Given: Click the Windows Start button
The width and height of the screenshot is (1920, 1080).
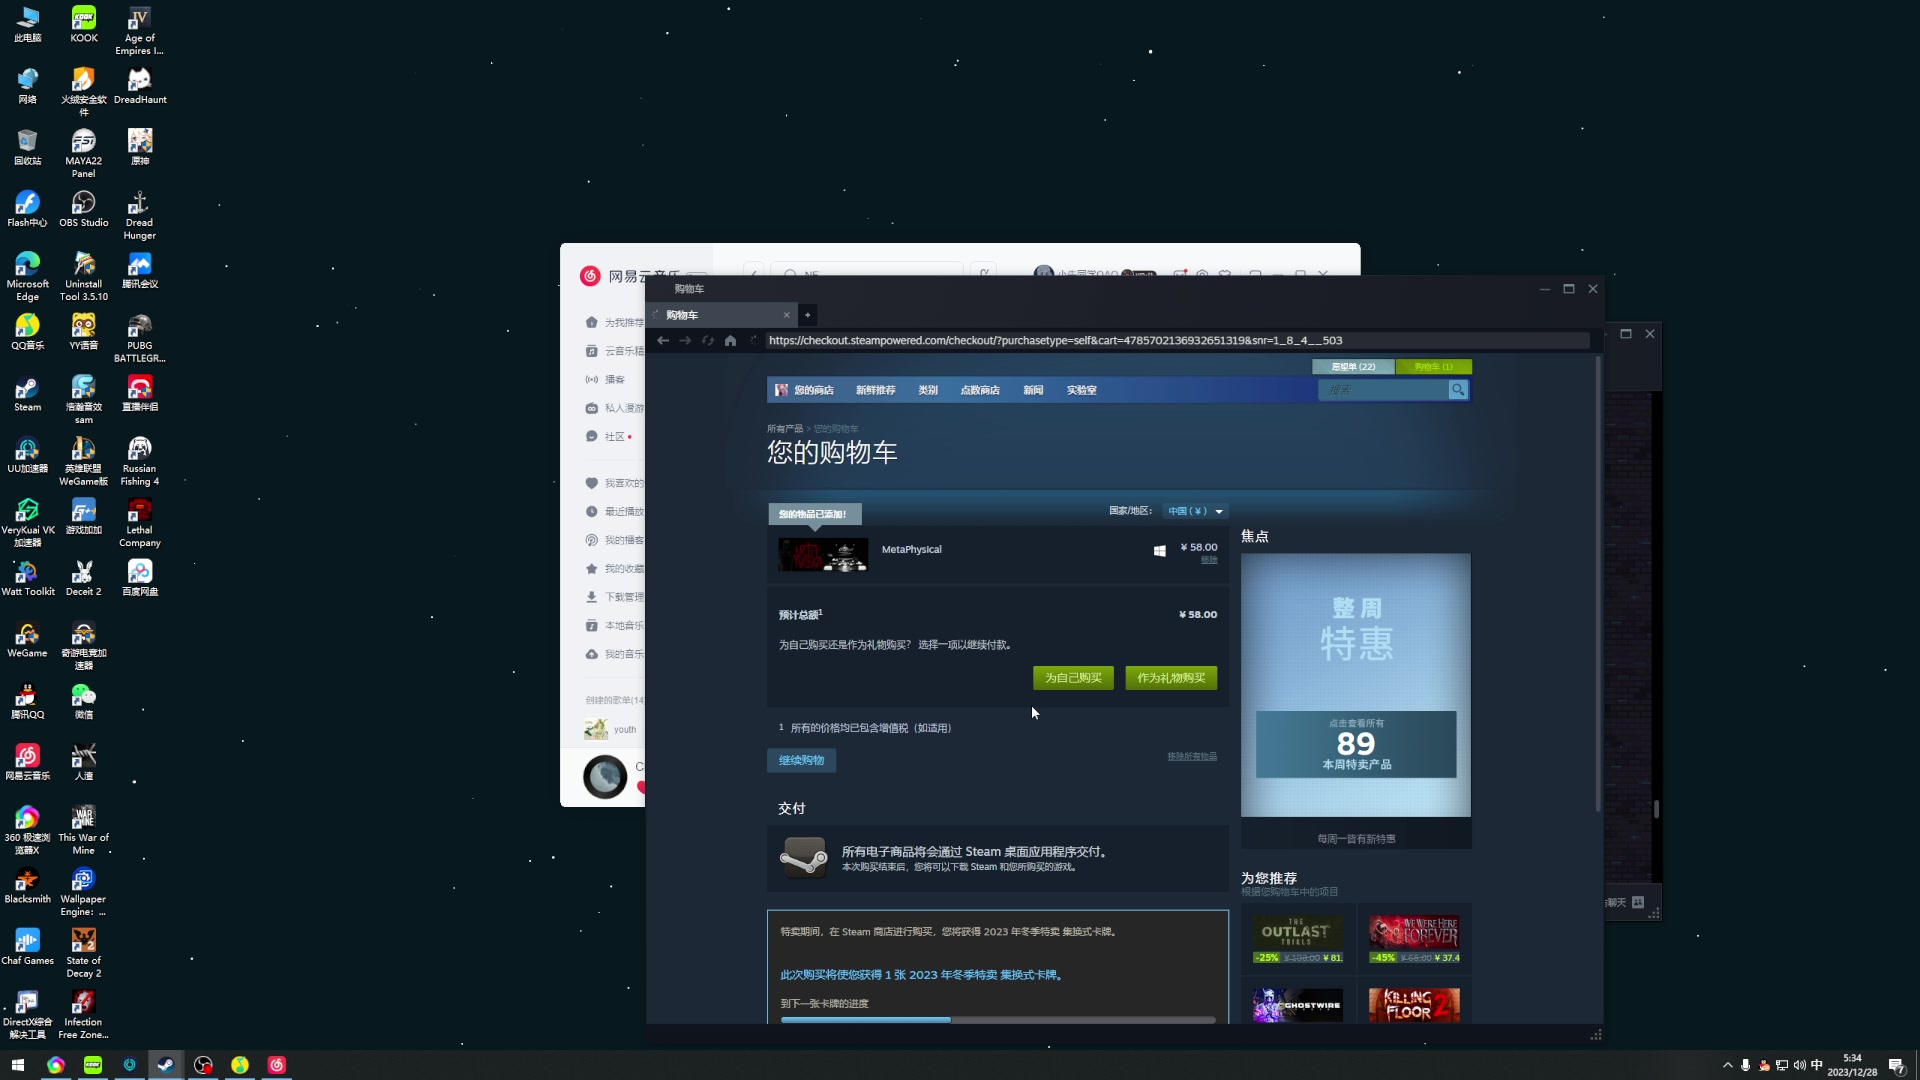Looking at the screenshot, I should (18, 1065).
